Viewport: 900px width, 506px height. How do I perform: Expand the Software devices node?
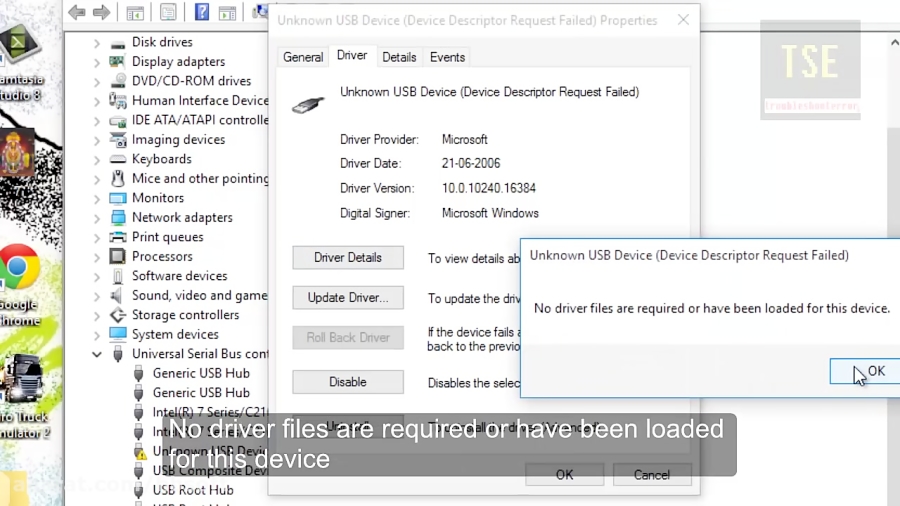[x=96, y=277]
